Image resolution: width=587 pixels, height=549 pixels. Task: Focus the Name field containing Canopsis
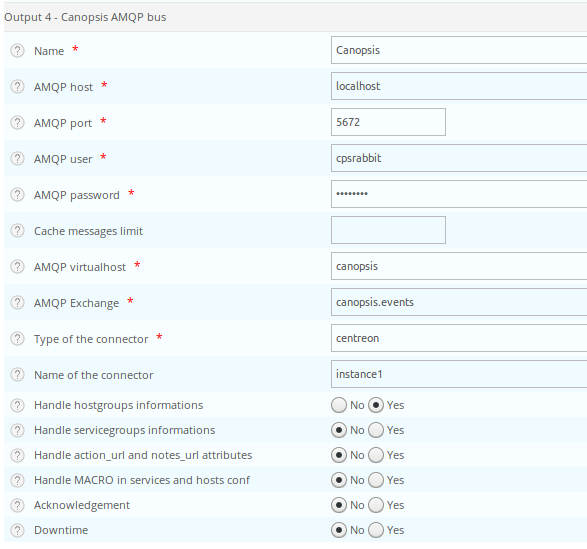pyautogui.click(x=459, y=50)
